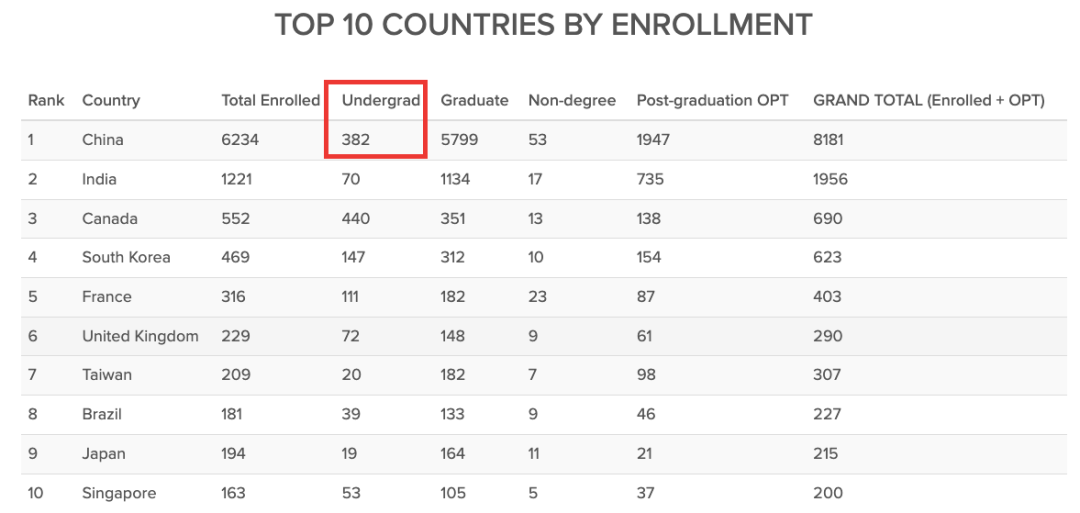
Task: Click the Canada country cell
Action: click(x=110, y=218)
